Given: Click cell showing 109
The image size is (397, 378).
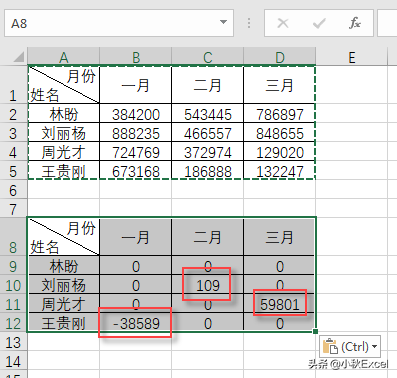Looking at the screenshot, I should pos(208,284).
